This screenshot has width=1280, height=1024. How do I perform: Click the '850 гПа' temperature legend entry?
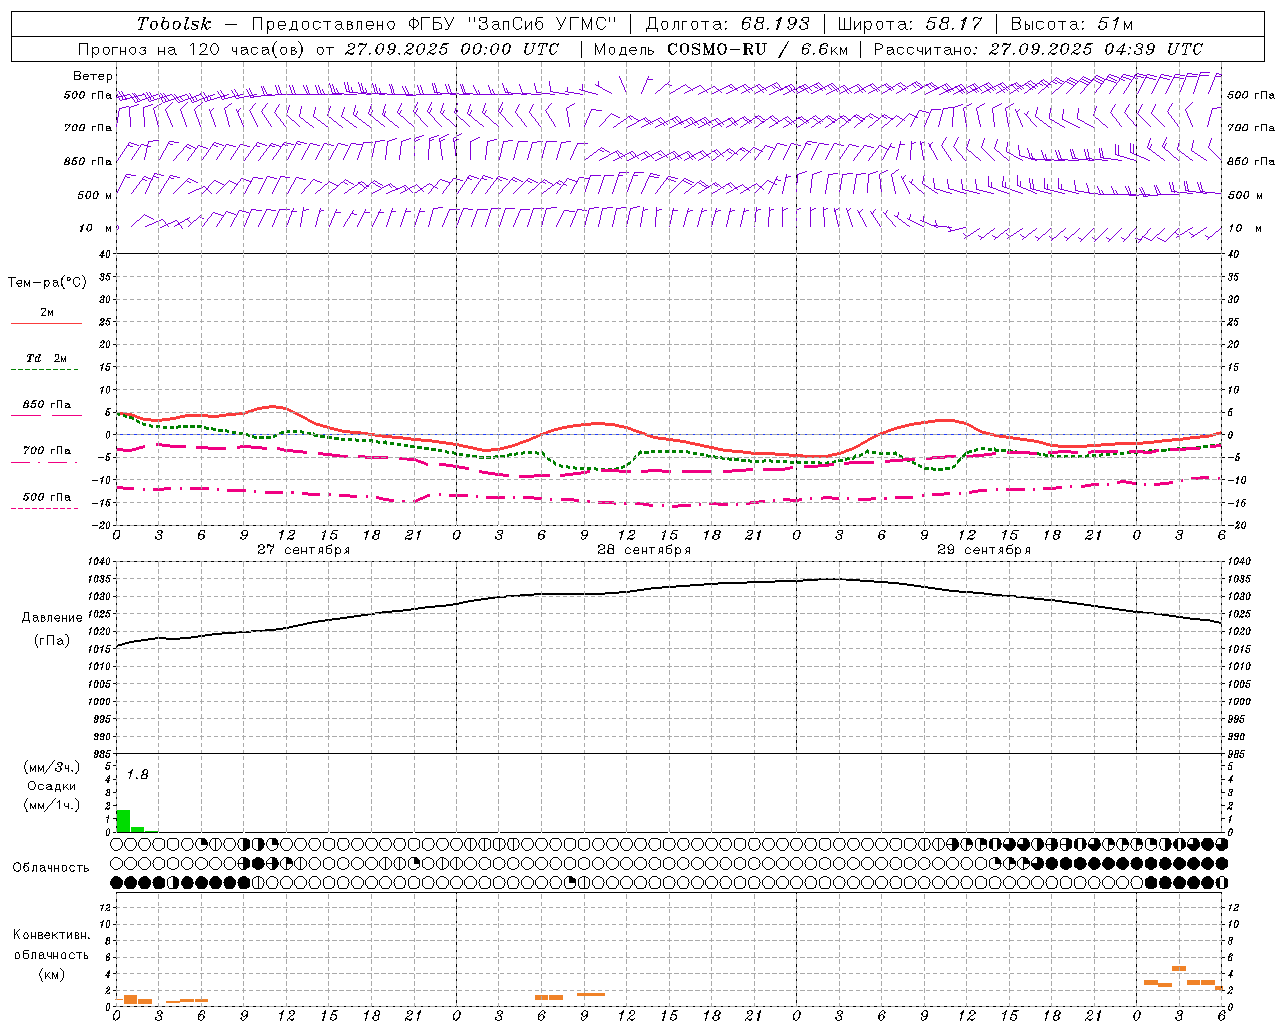[x=47, y=405]
